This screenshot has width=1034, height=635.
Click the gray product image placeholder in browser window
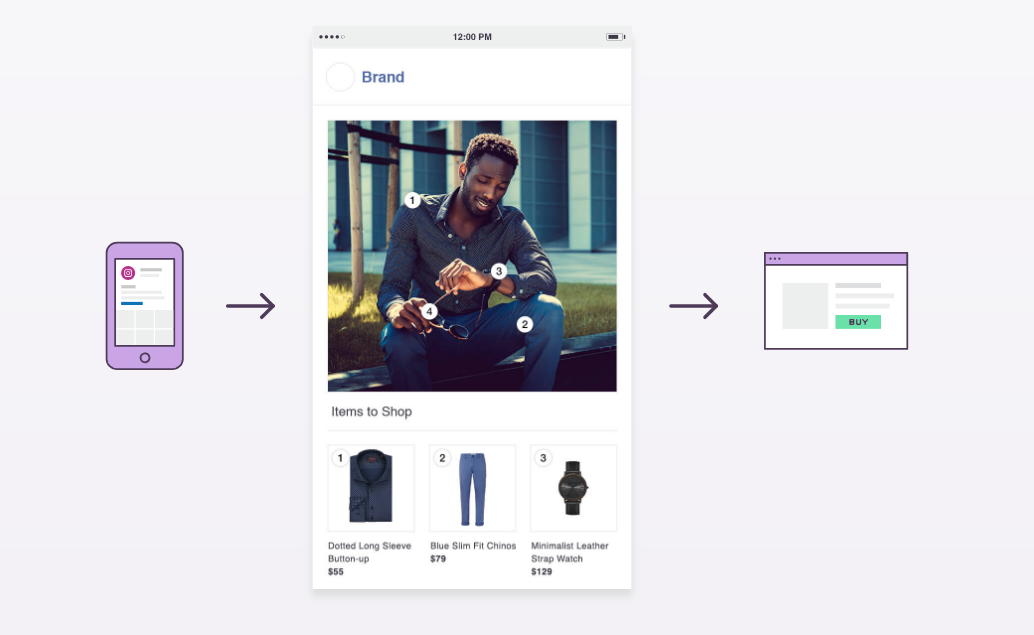click(x=805, y=306)
